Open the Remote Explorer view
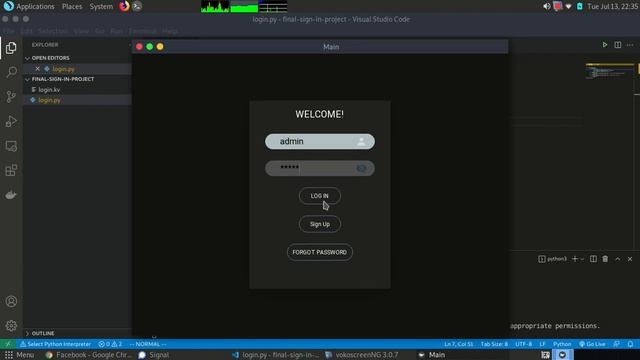Screen dimensions: 640x360 (11, 146)
